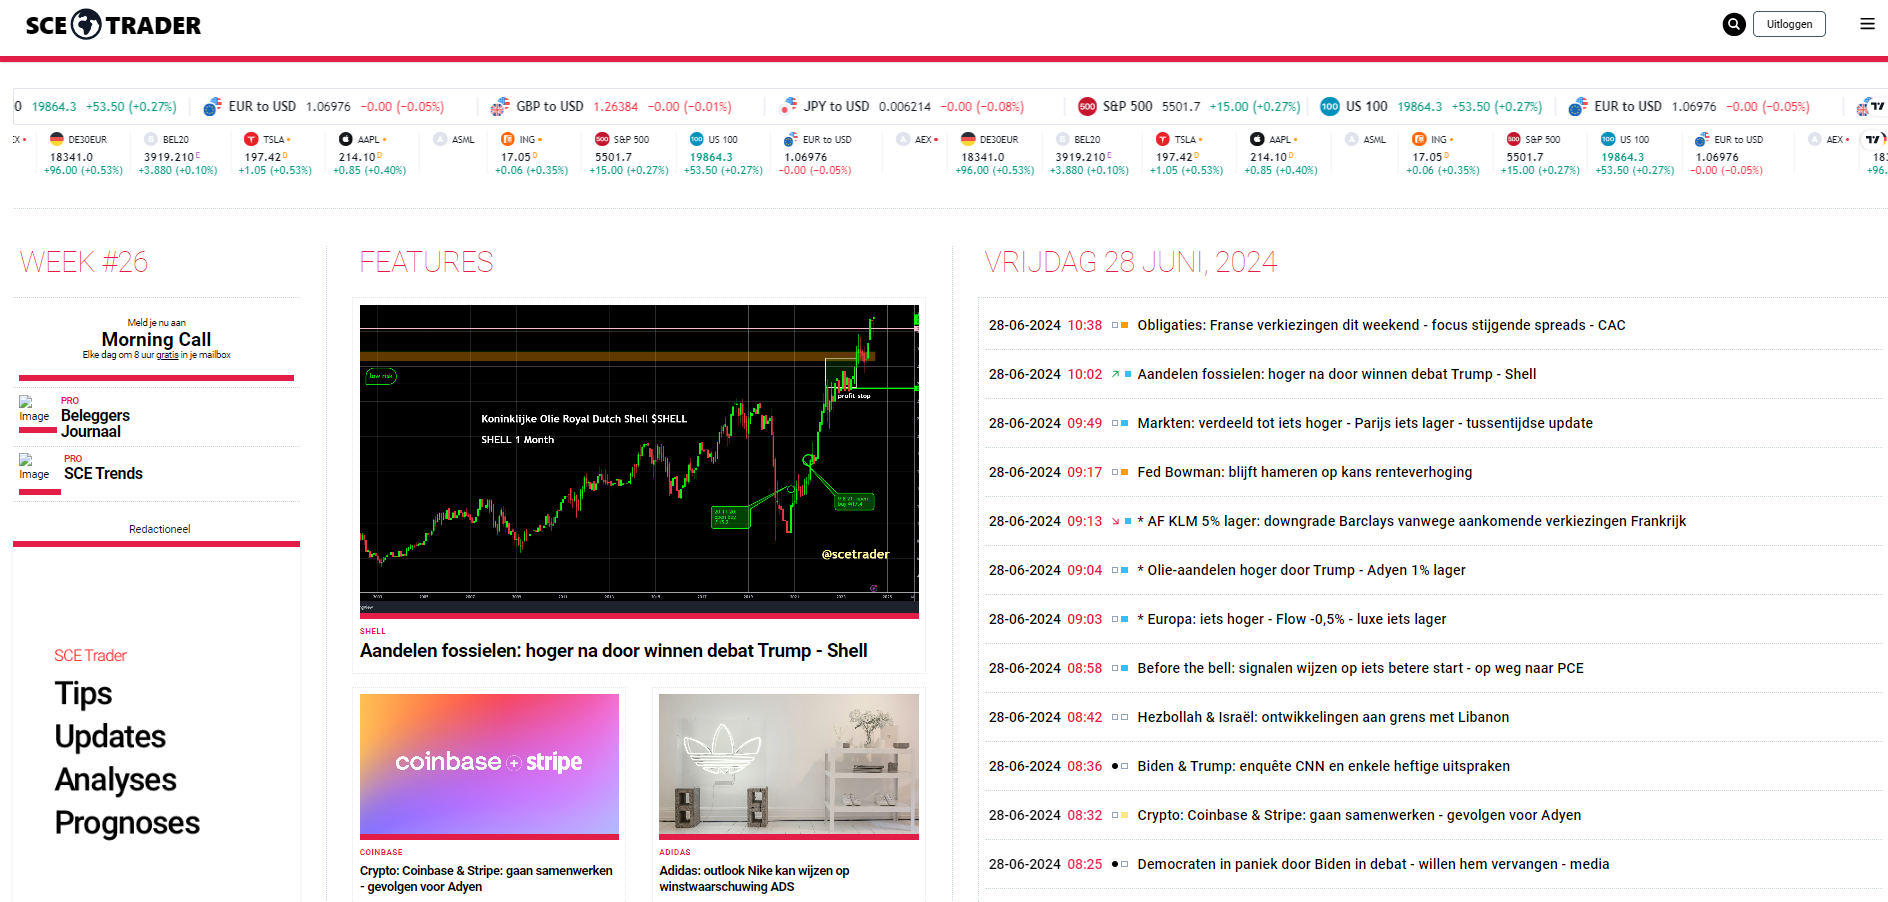Click orange square tag beside Obligaties headline
Viewport: 1888px width, 902px height.
(1125, 325)
